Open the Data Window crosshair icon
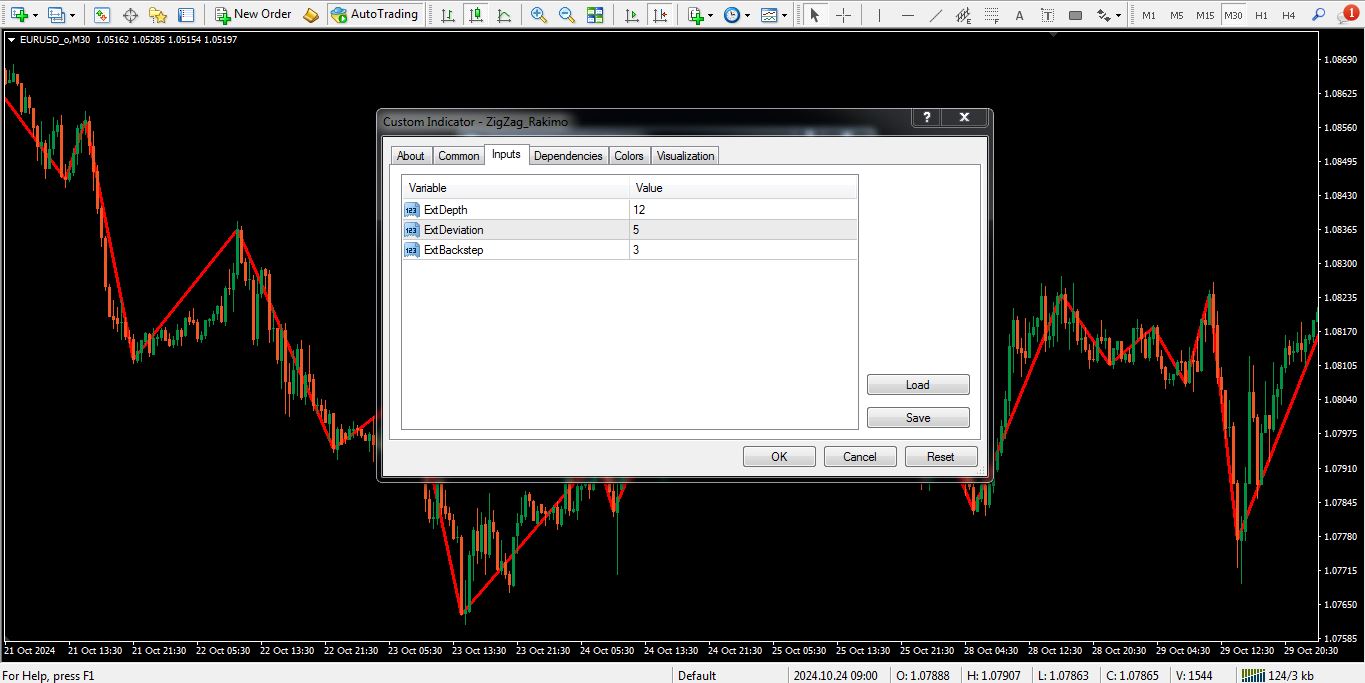The width and height of the screenshot is (1365, 683). [130, 15]
